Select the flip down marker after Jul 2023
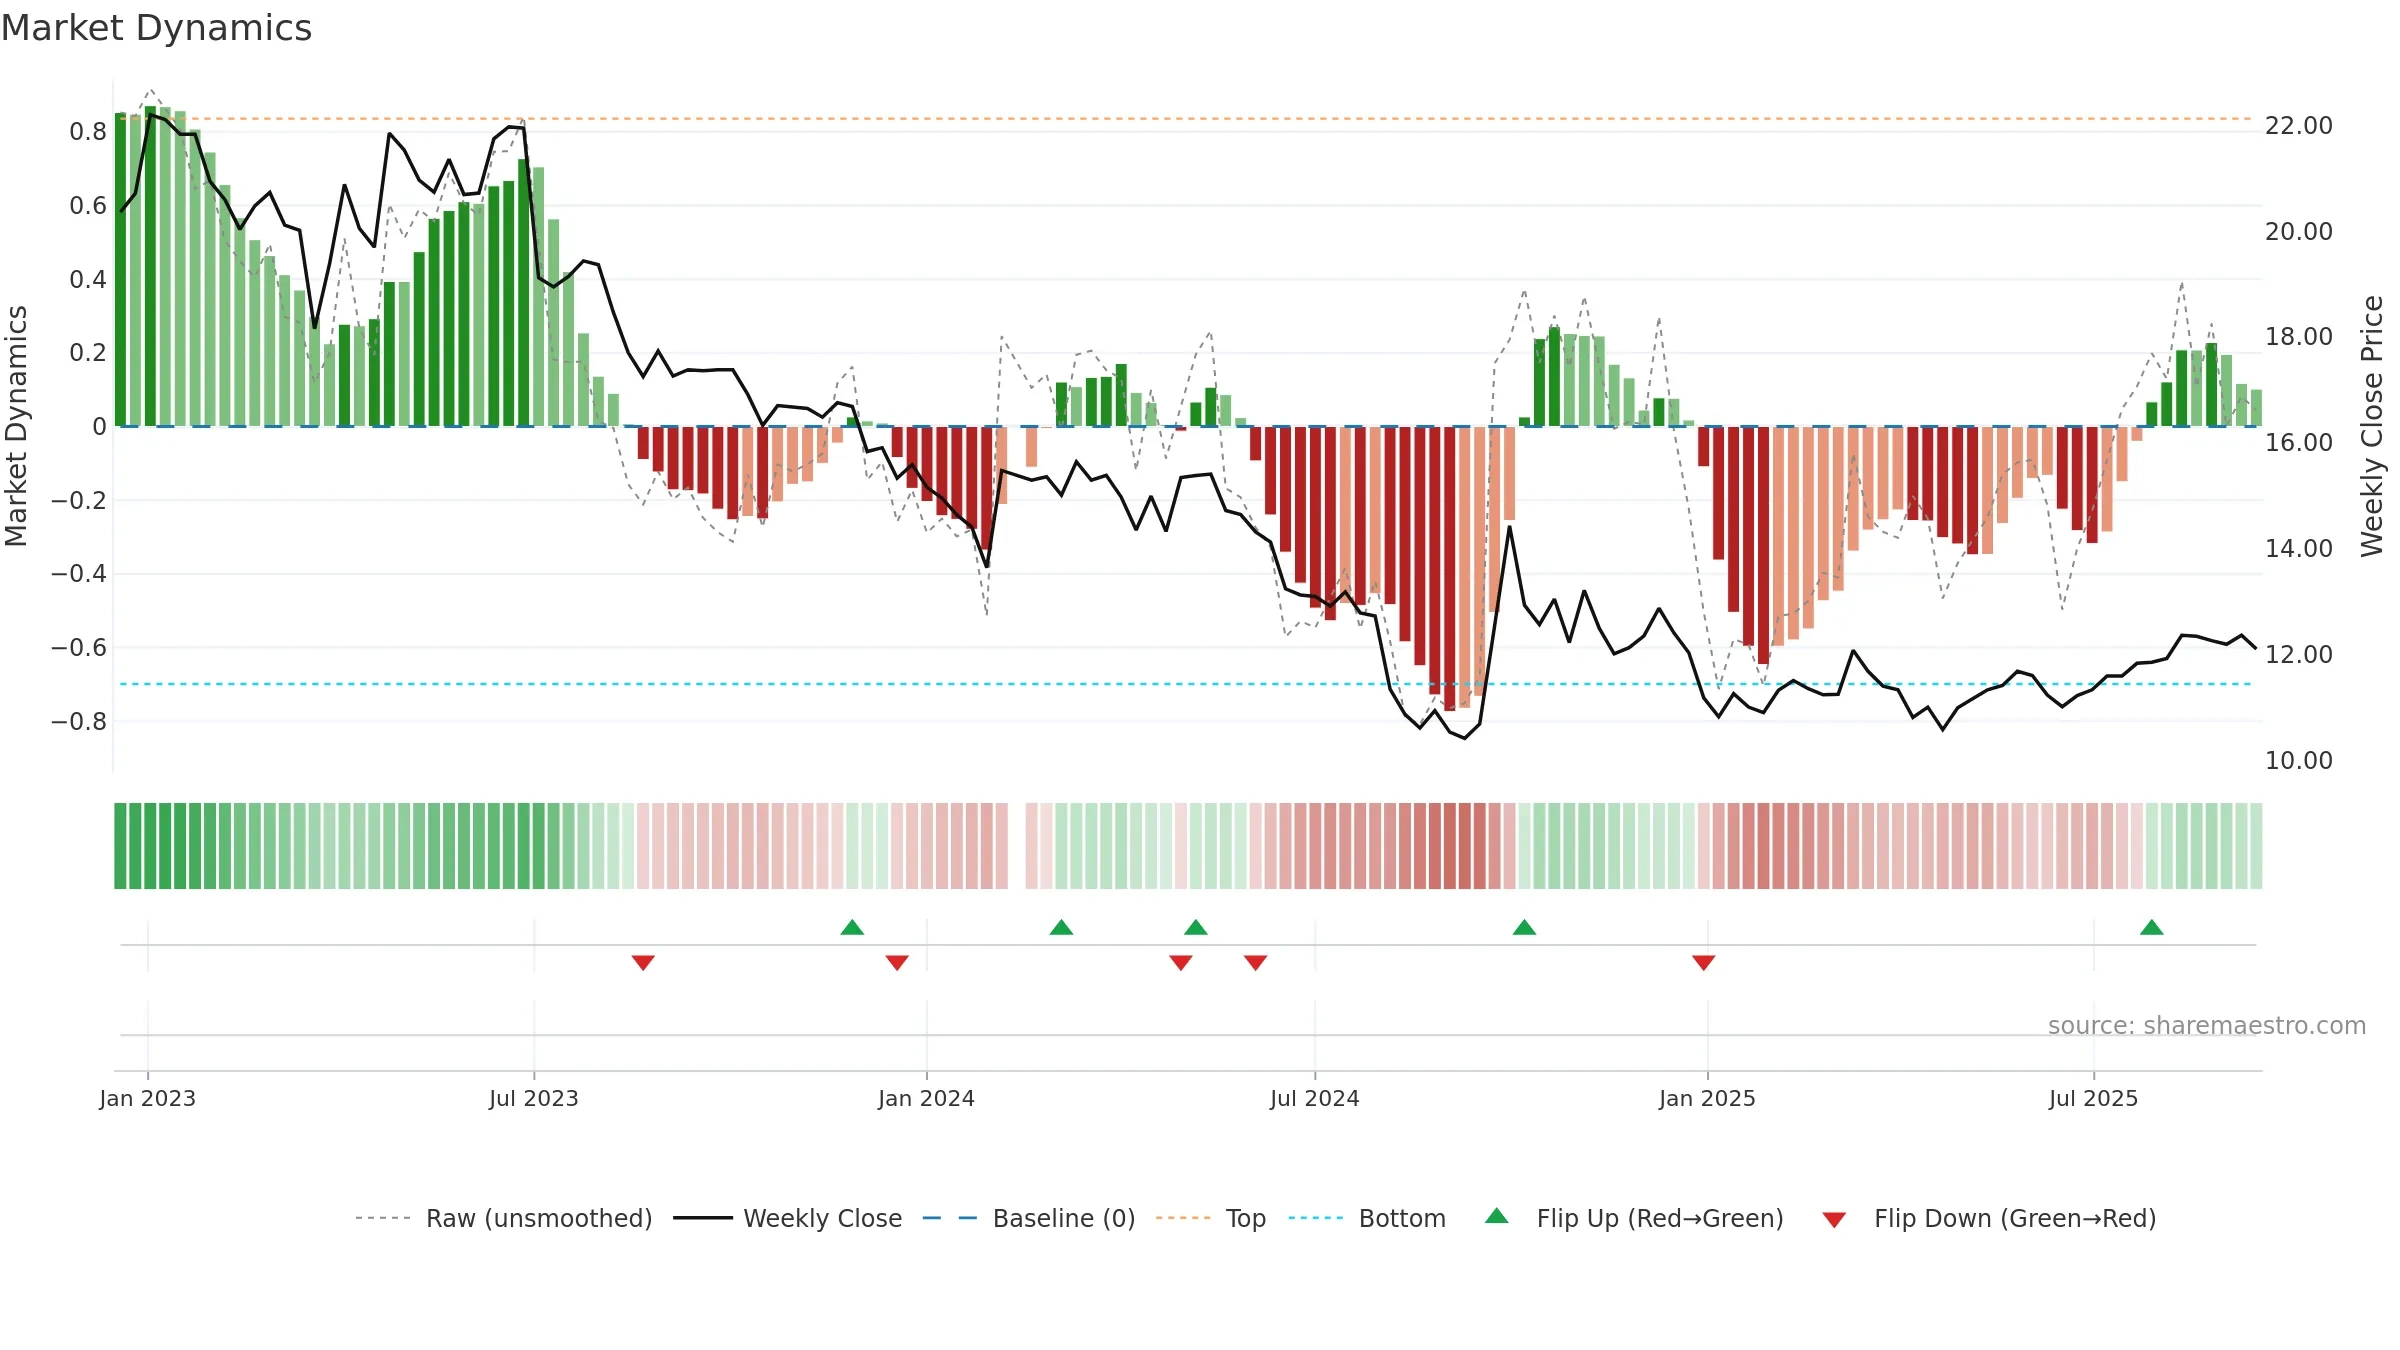The height and width of the screenshot is (1350, 2400). pyautogui.click(x=643, y=962)
